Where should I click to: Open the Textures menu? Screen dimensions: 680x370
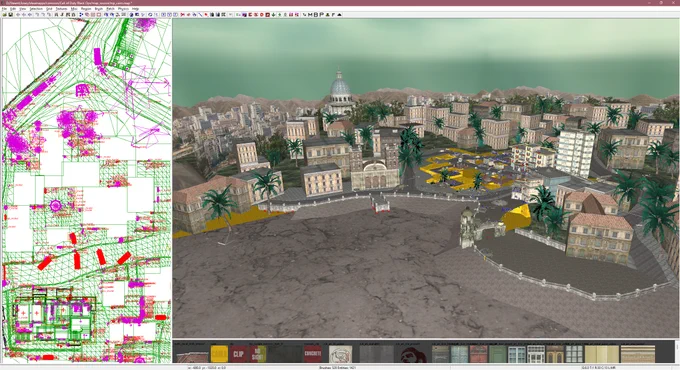click(x=61, y=9)
